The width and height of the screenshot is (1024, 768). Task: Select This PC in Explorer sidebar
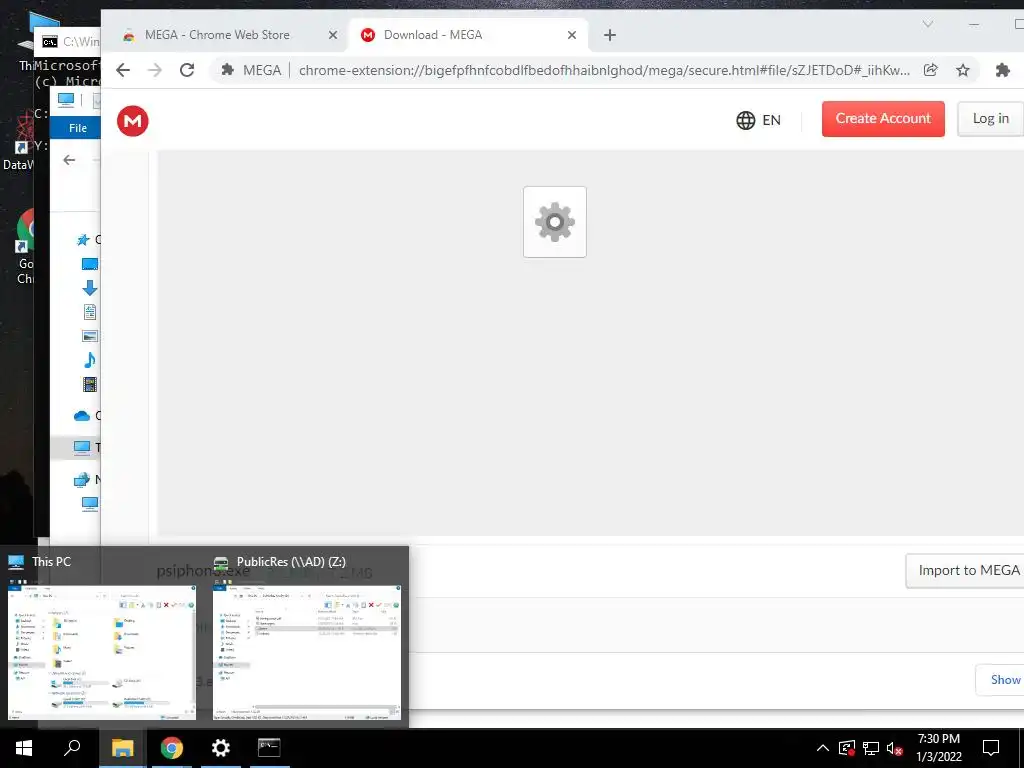pos(82,447)
